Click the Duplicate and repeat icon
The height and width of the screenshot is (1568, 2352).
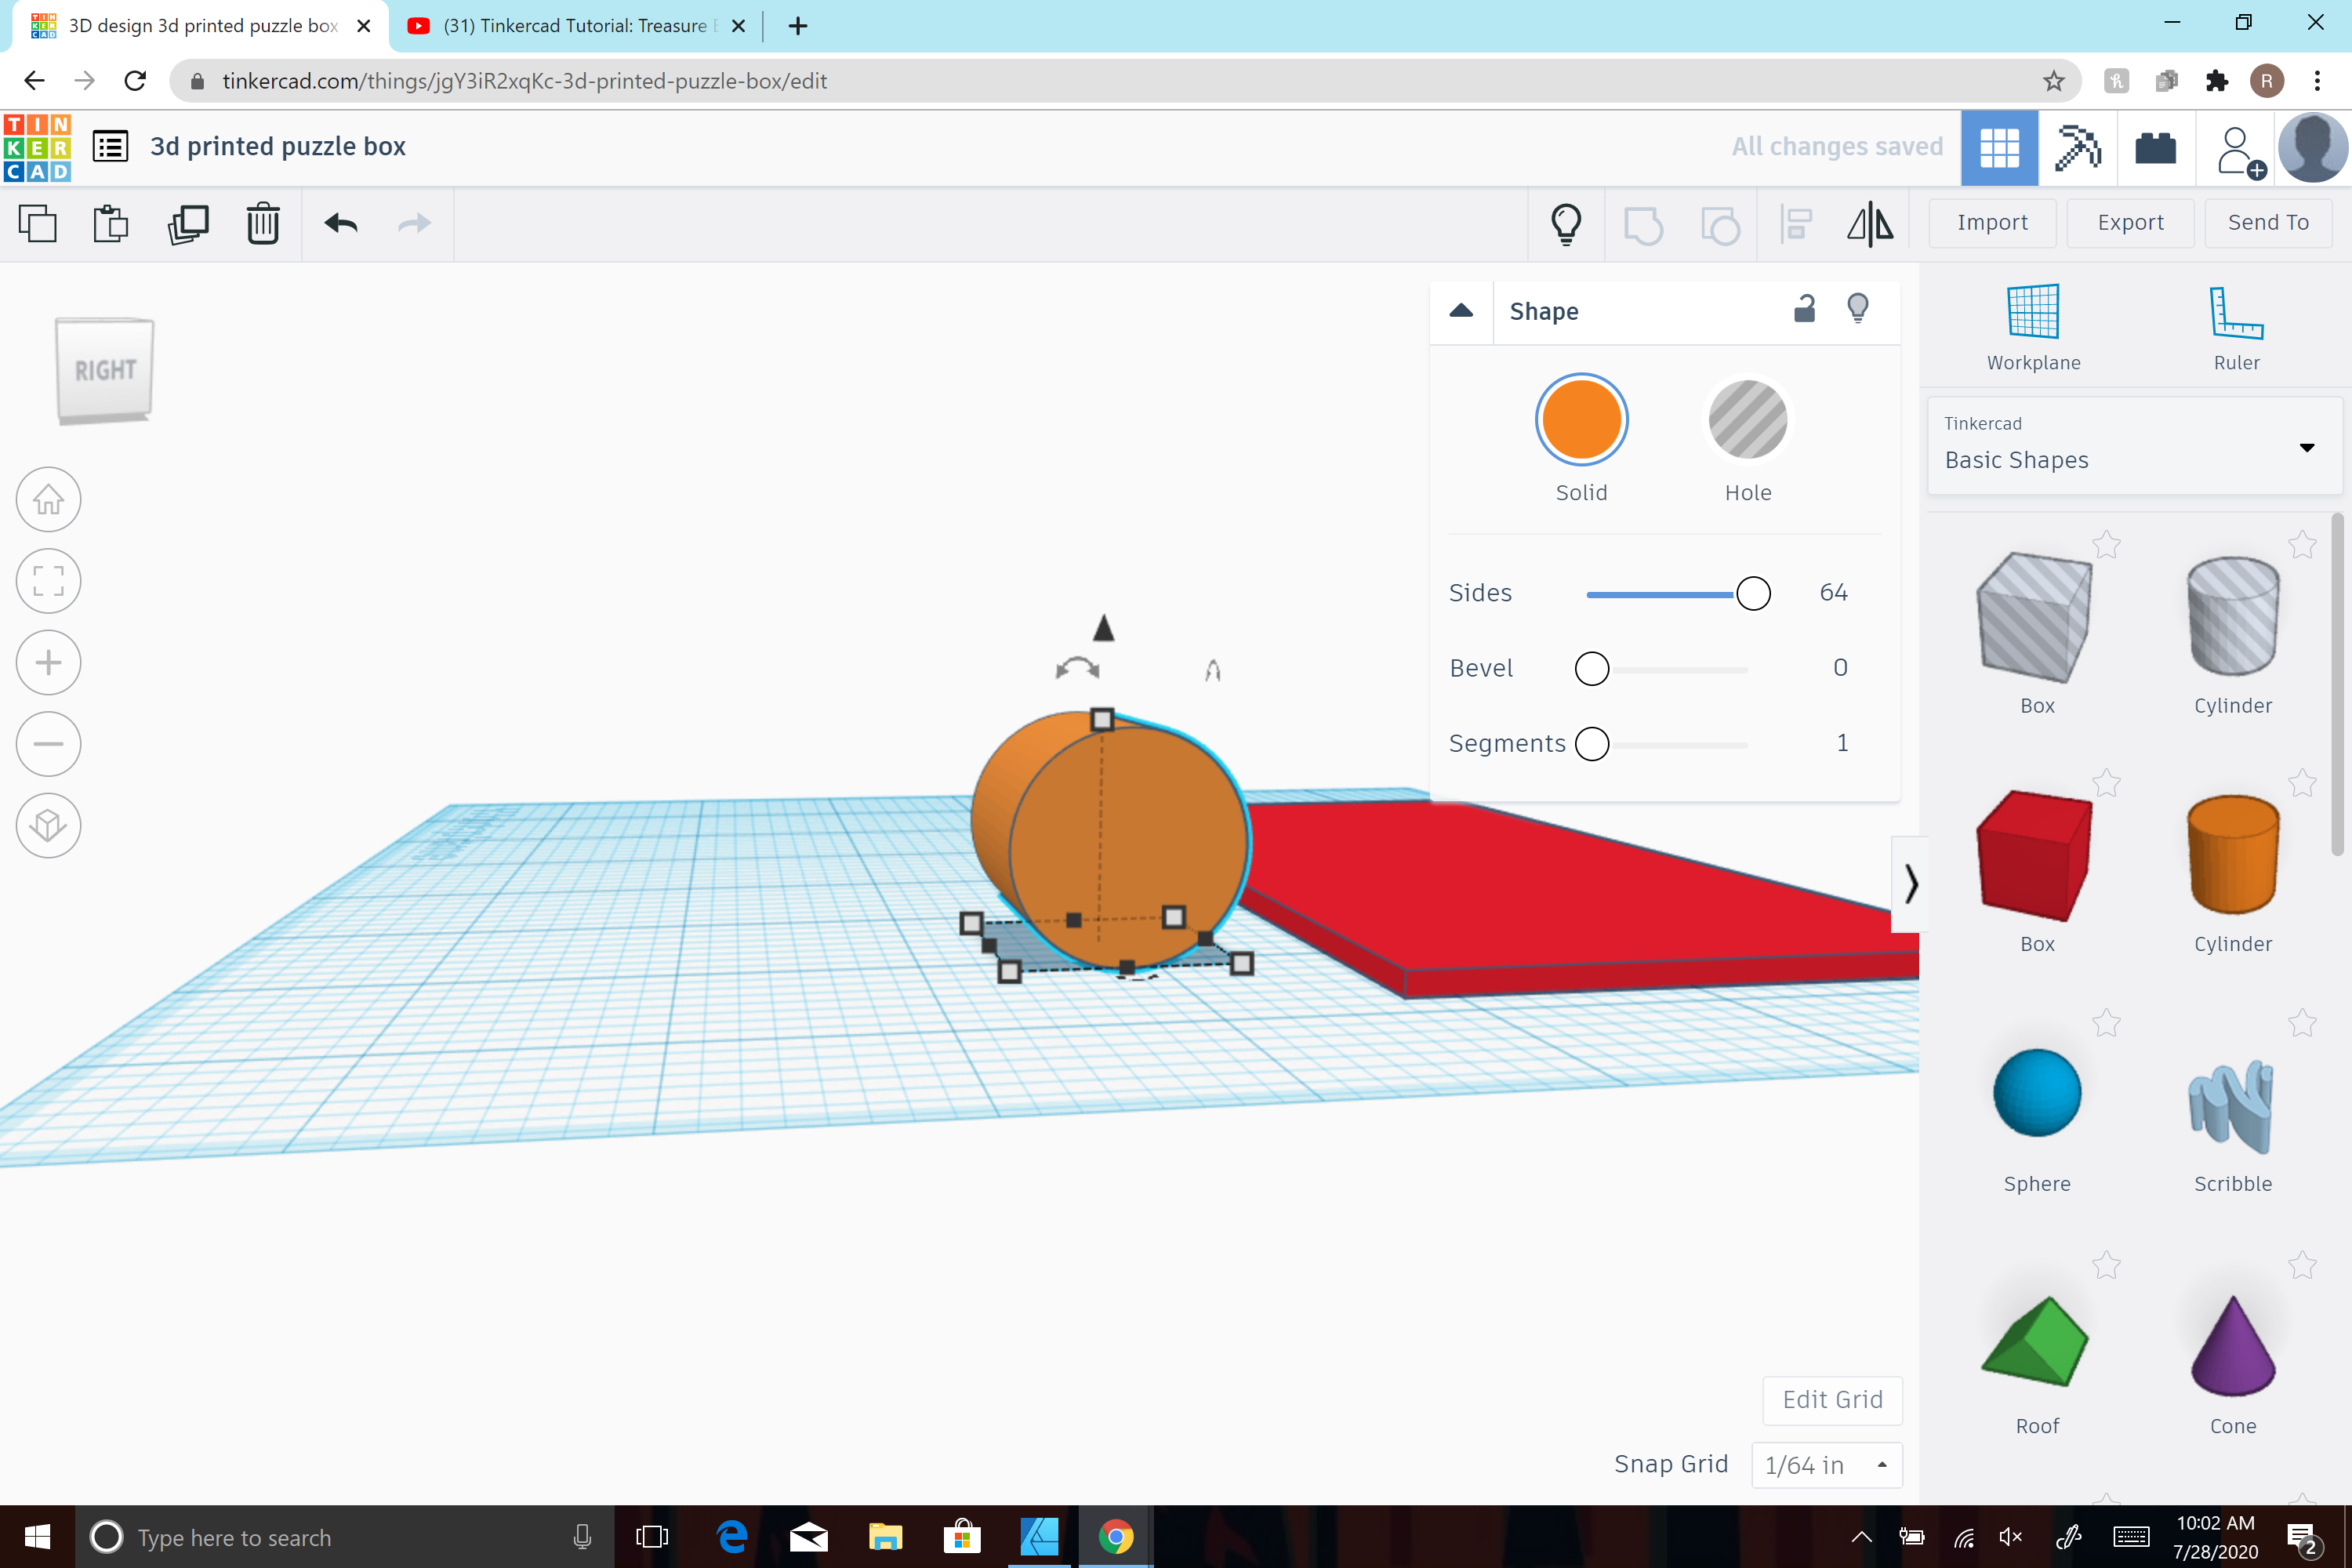coord(188,223)
